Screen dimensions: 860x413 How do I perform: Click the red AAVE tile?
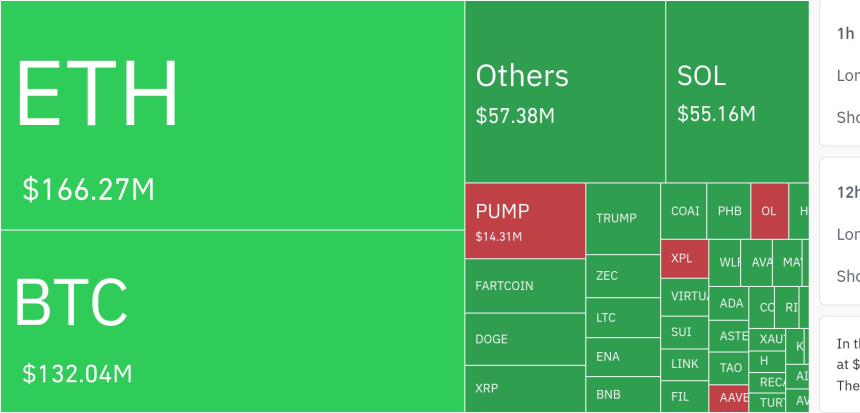coord(729,398)
